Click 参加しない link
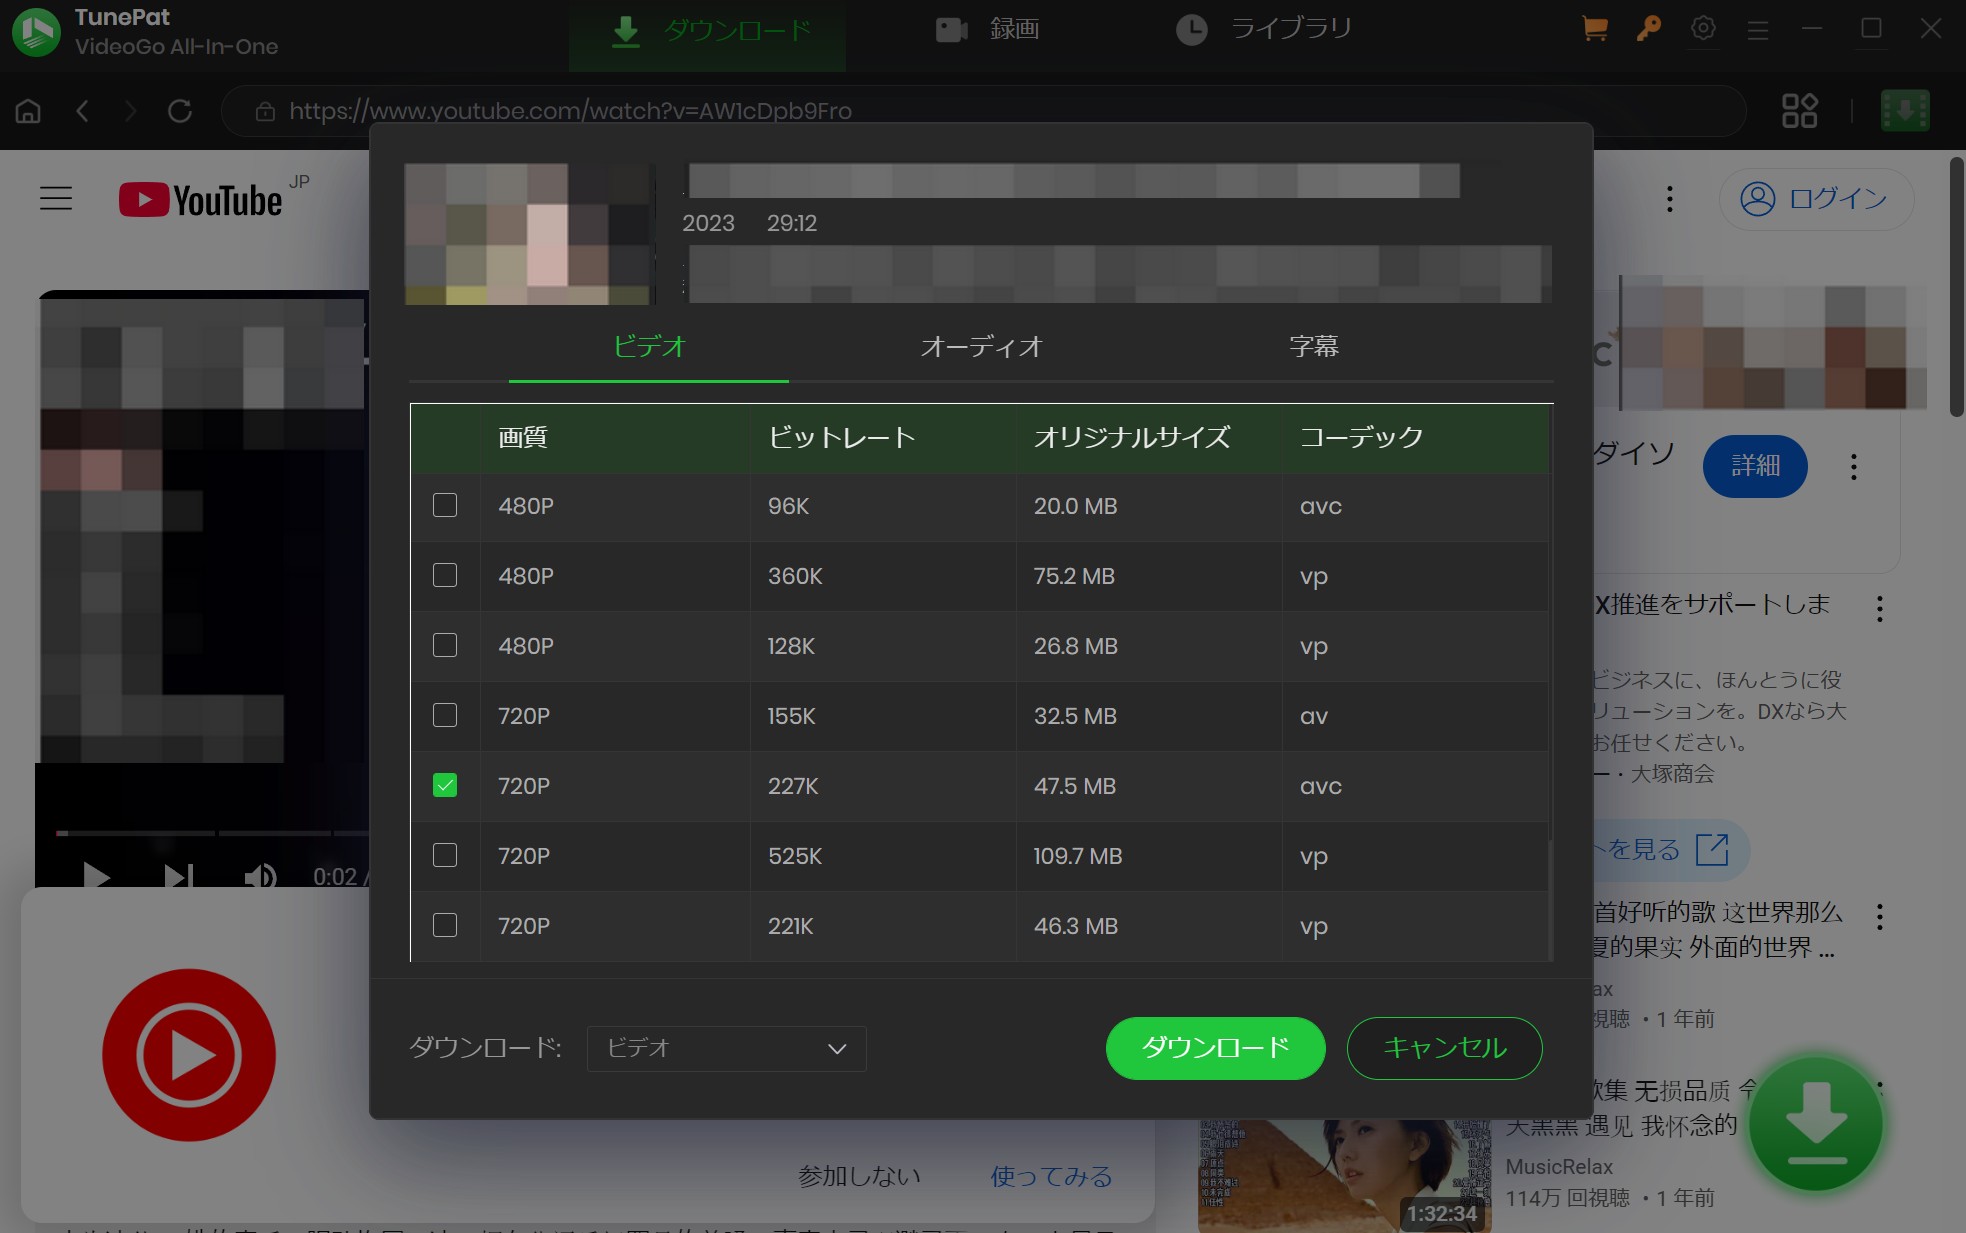The image size is (1966, 1233). (859, 1176)
